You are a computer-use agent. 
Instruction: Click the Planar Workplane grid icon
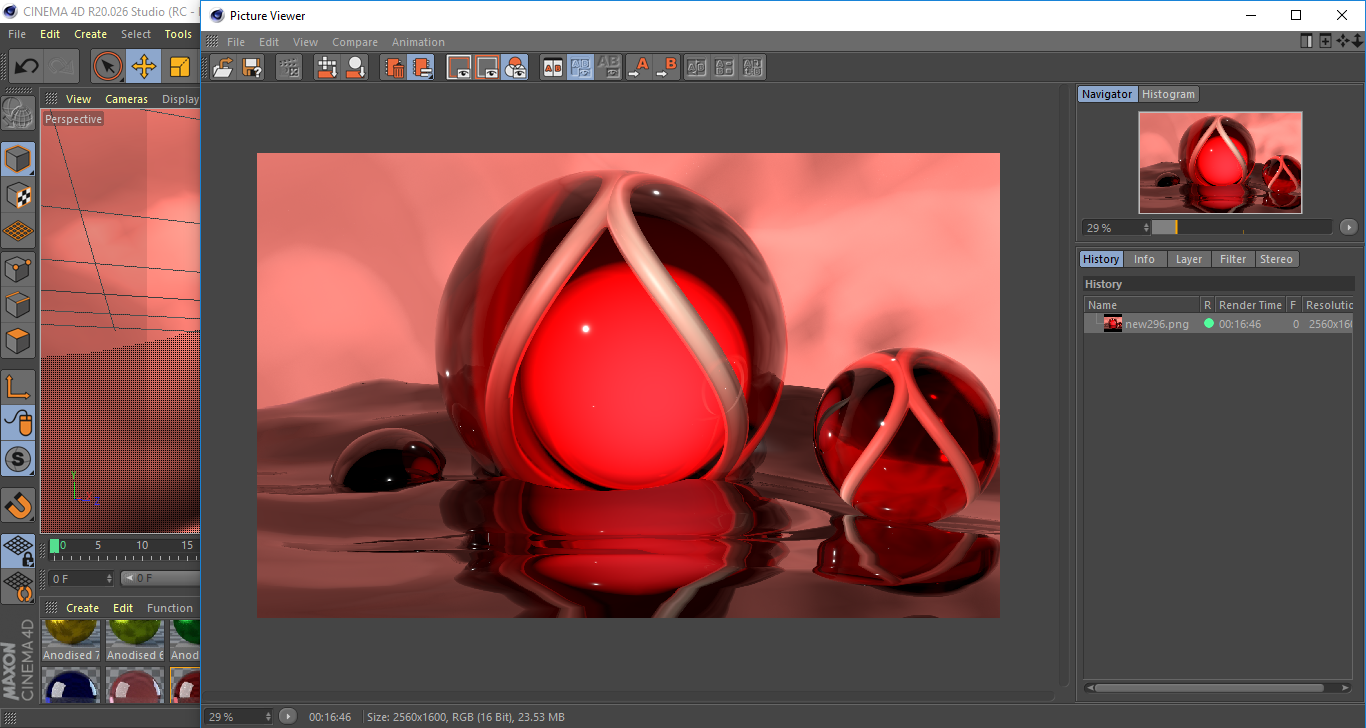18,586
